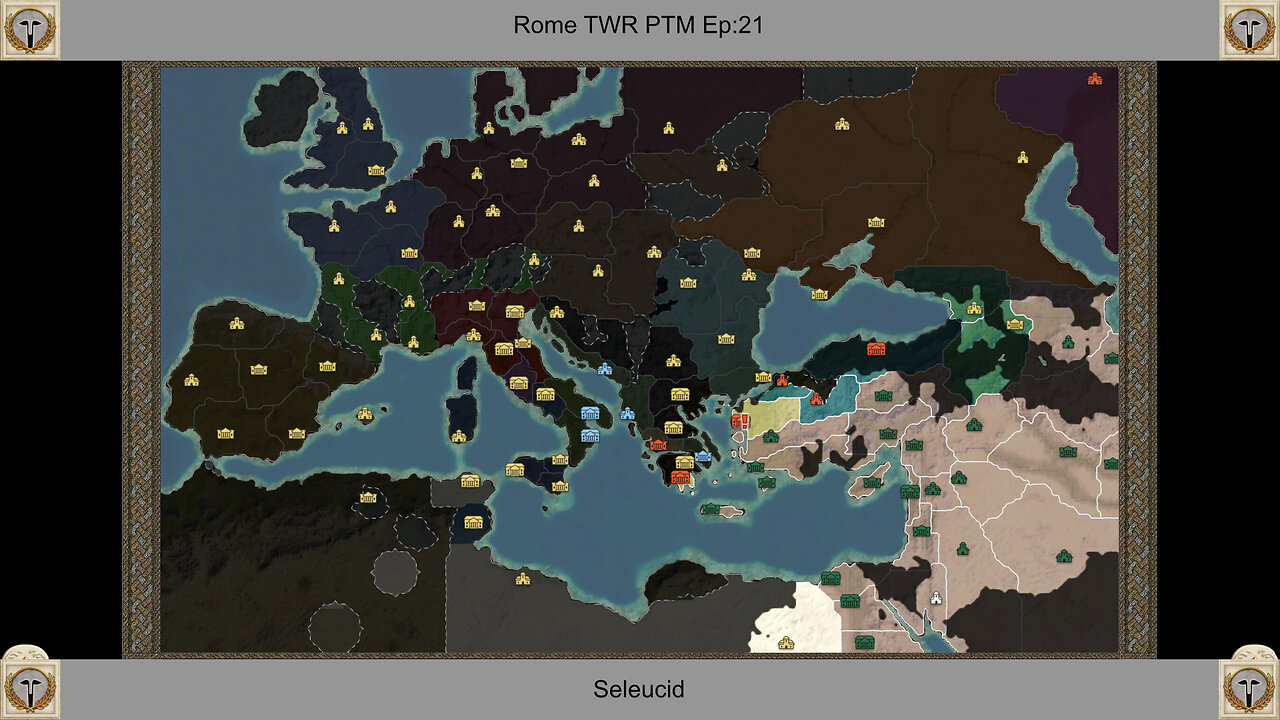The width and height of the screenshot is (1280, 720).
Task: Select the red settlement icon in the map's northeast corner
Action: coord(1095,78)
